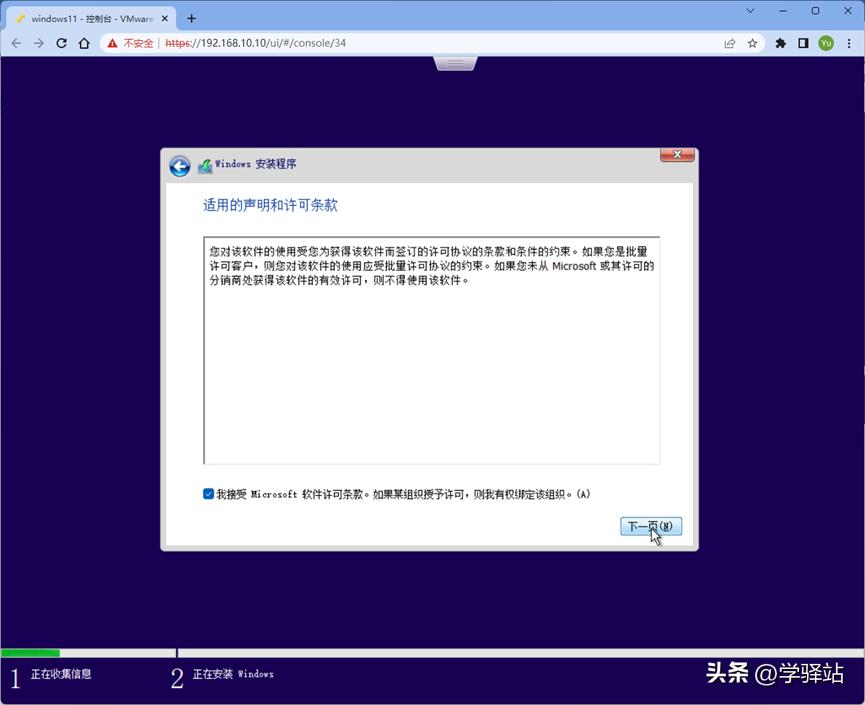
Task: Click the 下一页(N) button to continue installation
Action: click(650, 526)
